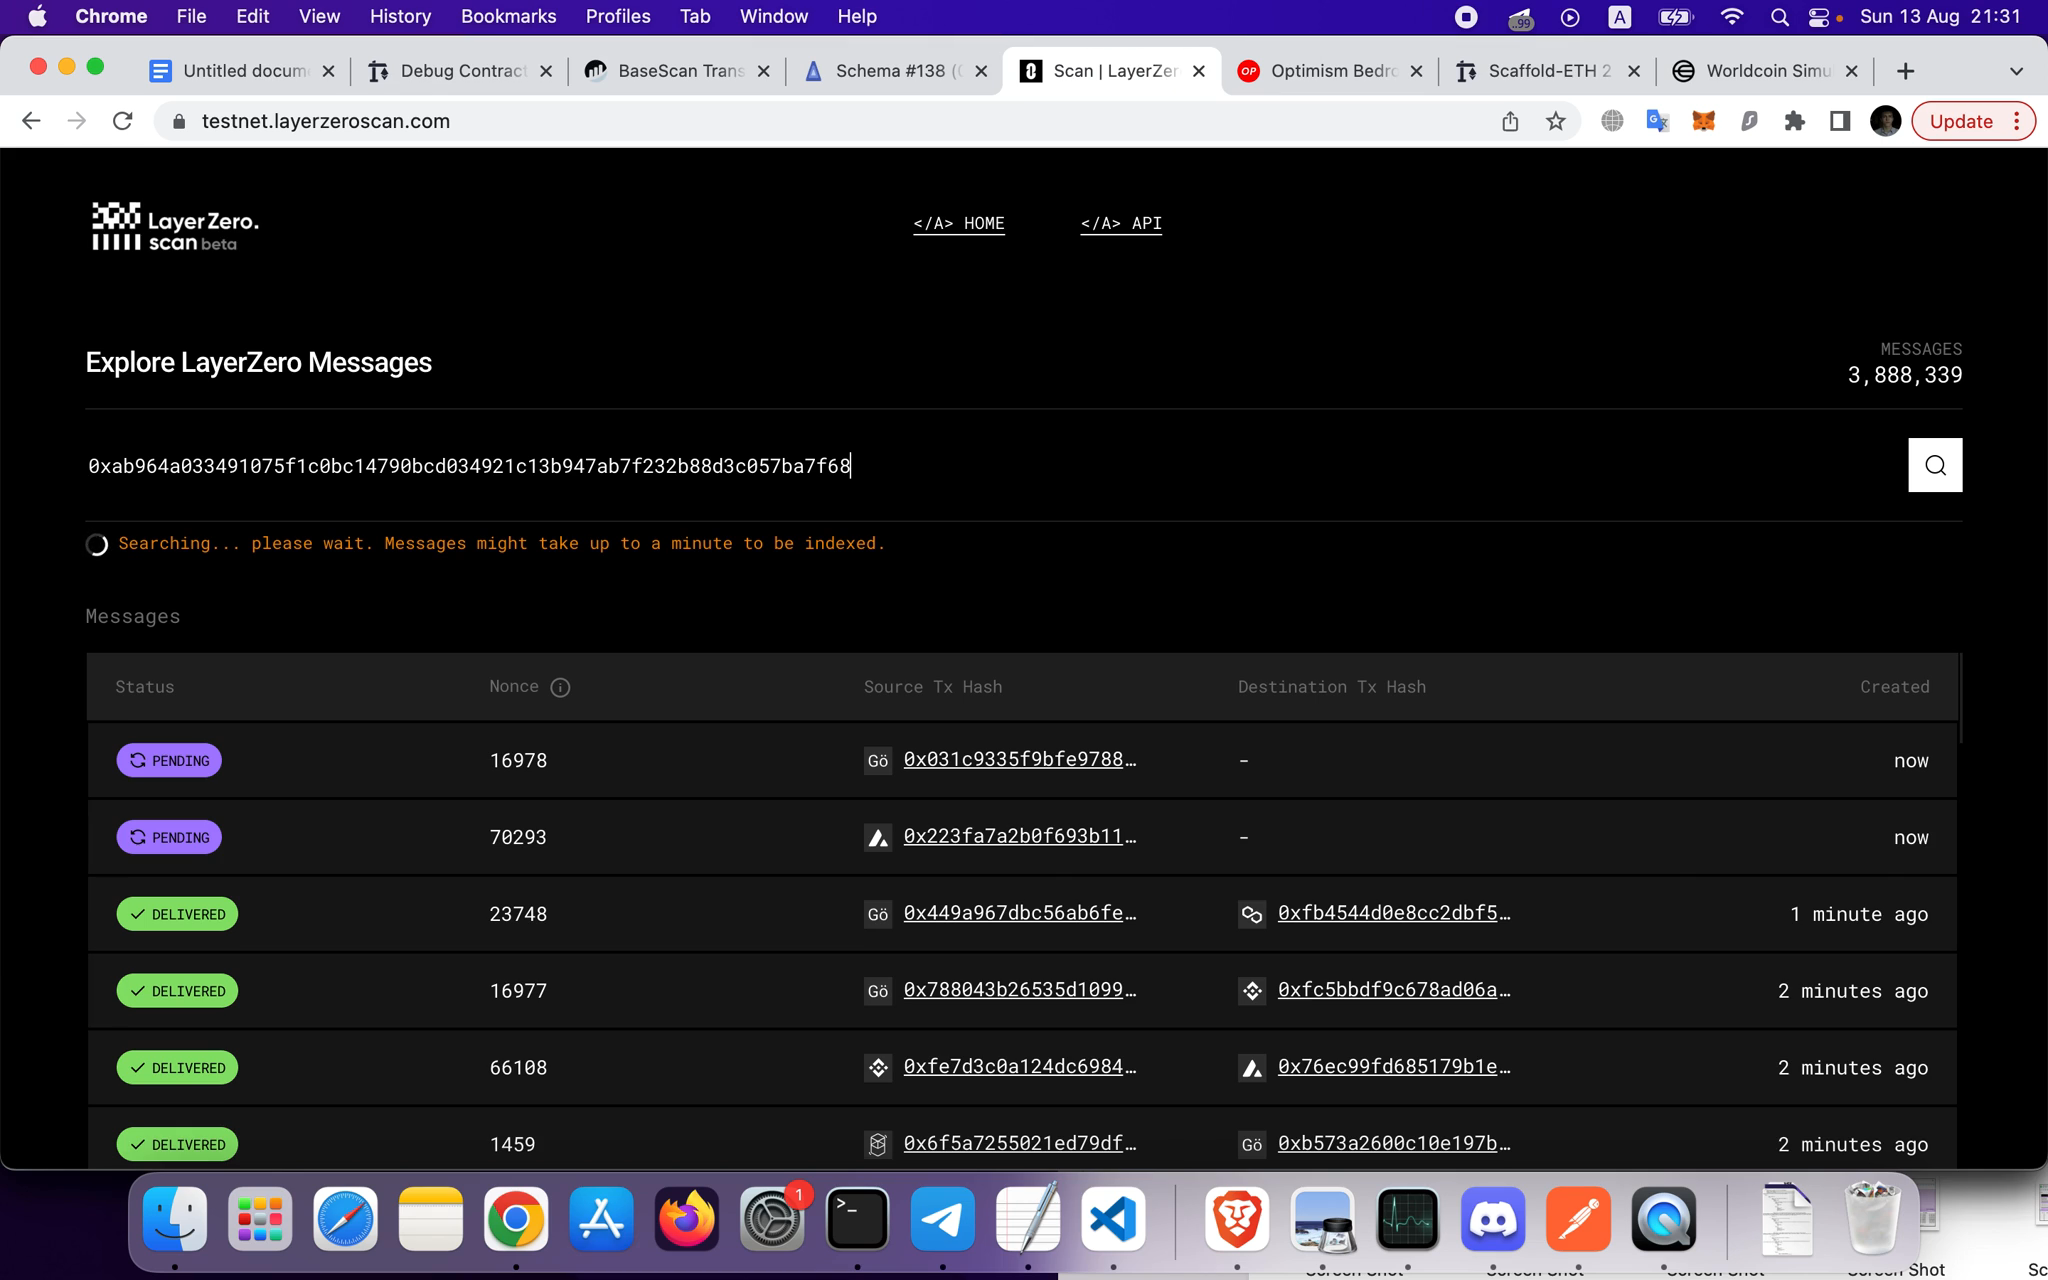Switch to the Worldcoin Simulator tab
Image resolution: width=2048 pixels, height=1280 pixels.
click(1765, 71)
